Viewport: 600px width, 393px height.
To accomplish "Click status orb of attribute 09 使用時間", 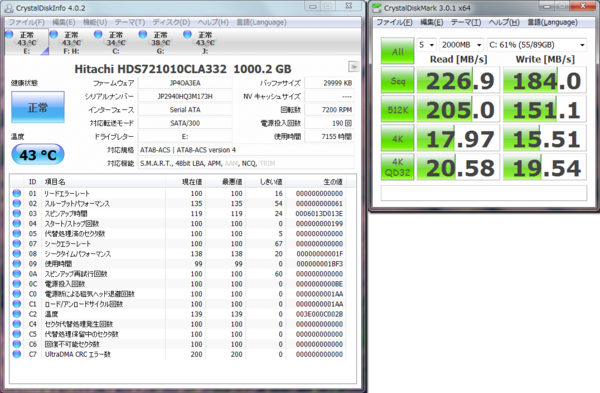I will [x=16, y=263].
